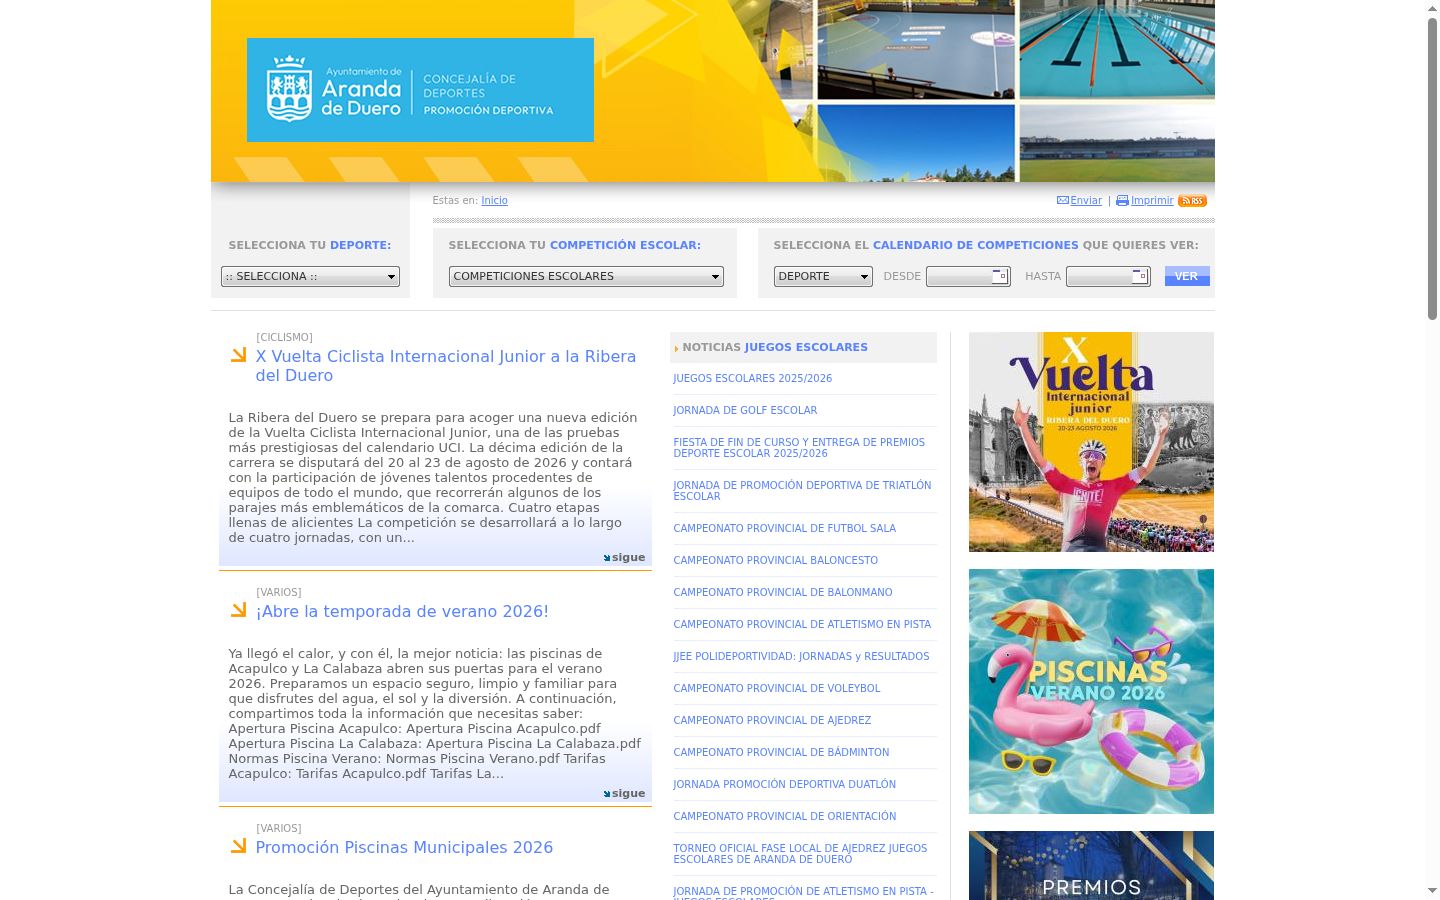This screenshot has width=1440, height=900.
Task: Click the Ayuntamiento de Aranda de Duero logo
Action: coord(420,90)
